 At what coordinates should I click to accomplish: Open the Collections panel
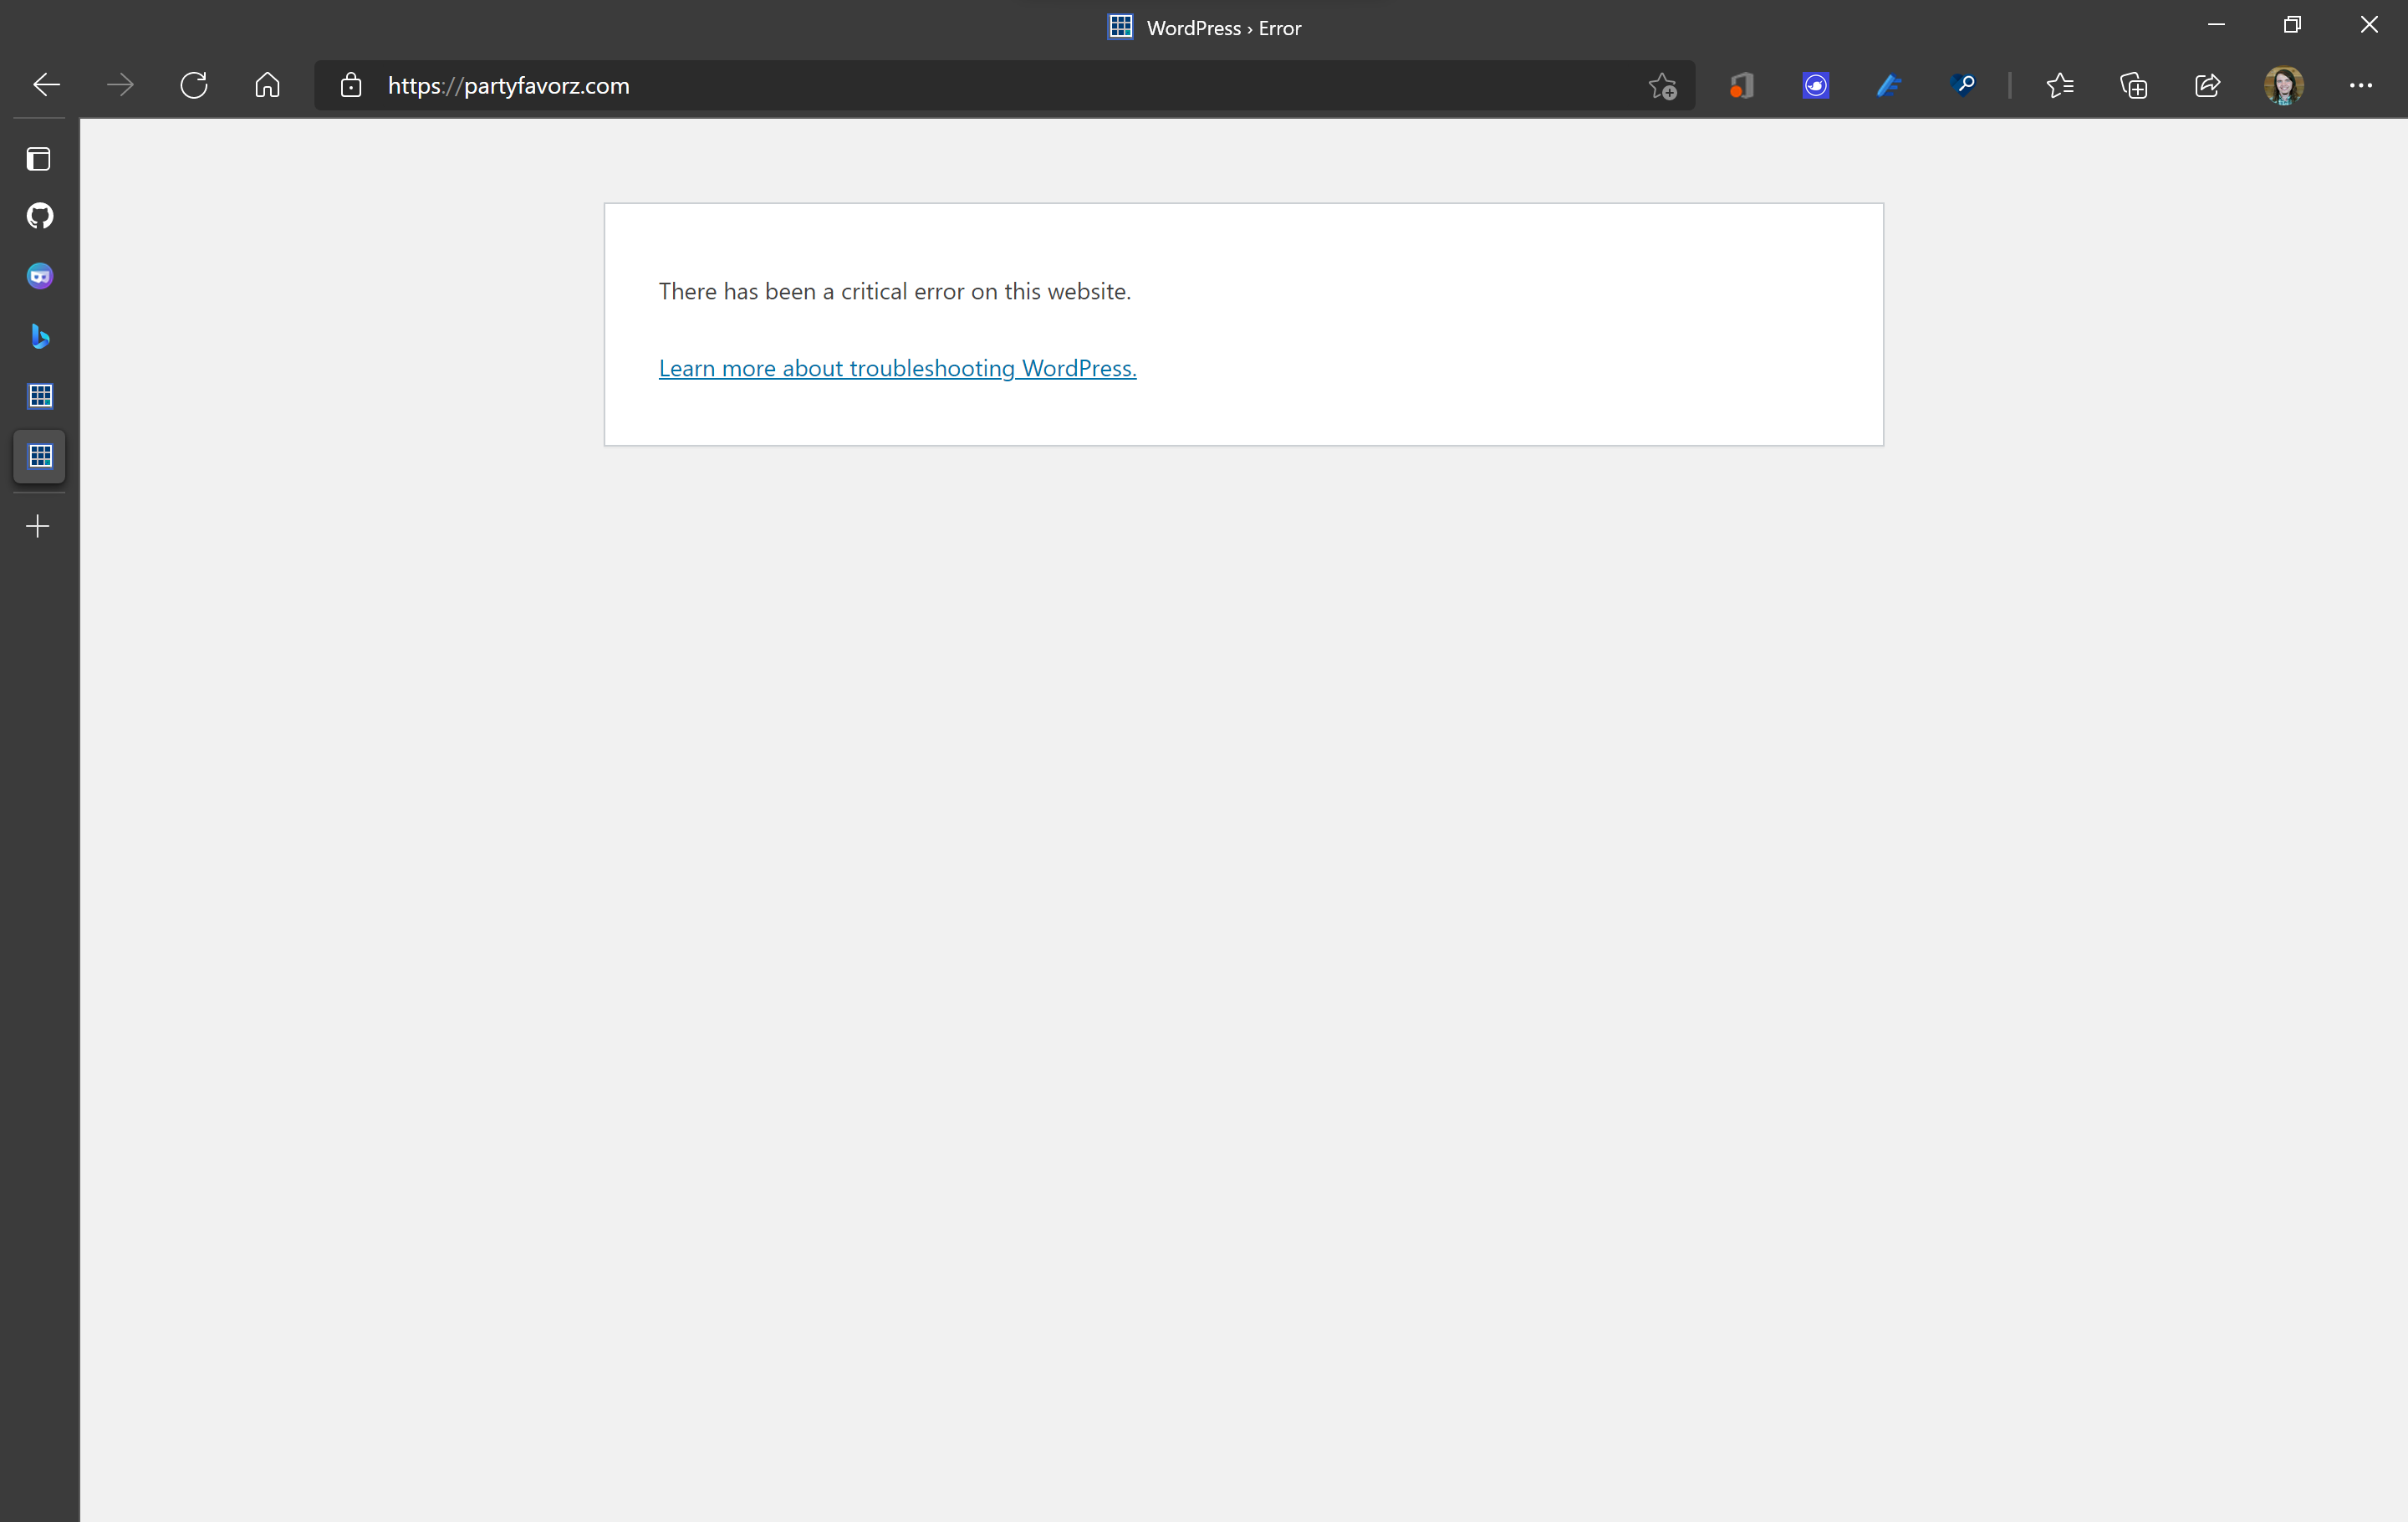(2133, 85)
